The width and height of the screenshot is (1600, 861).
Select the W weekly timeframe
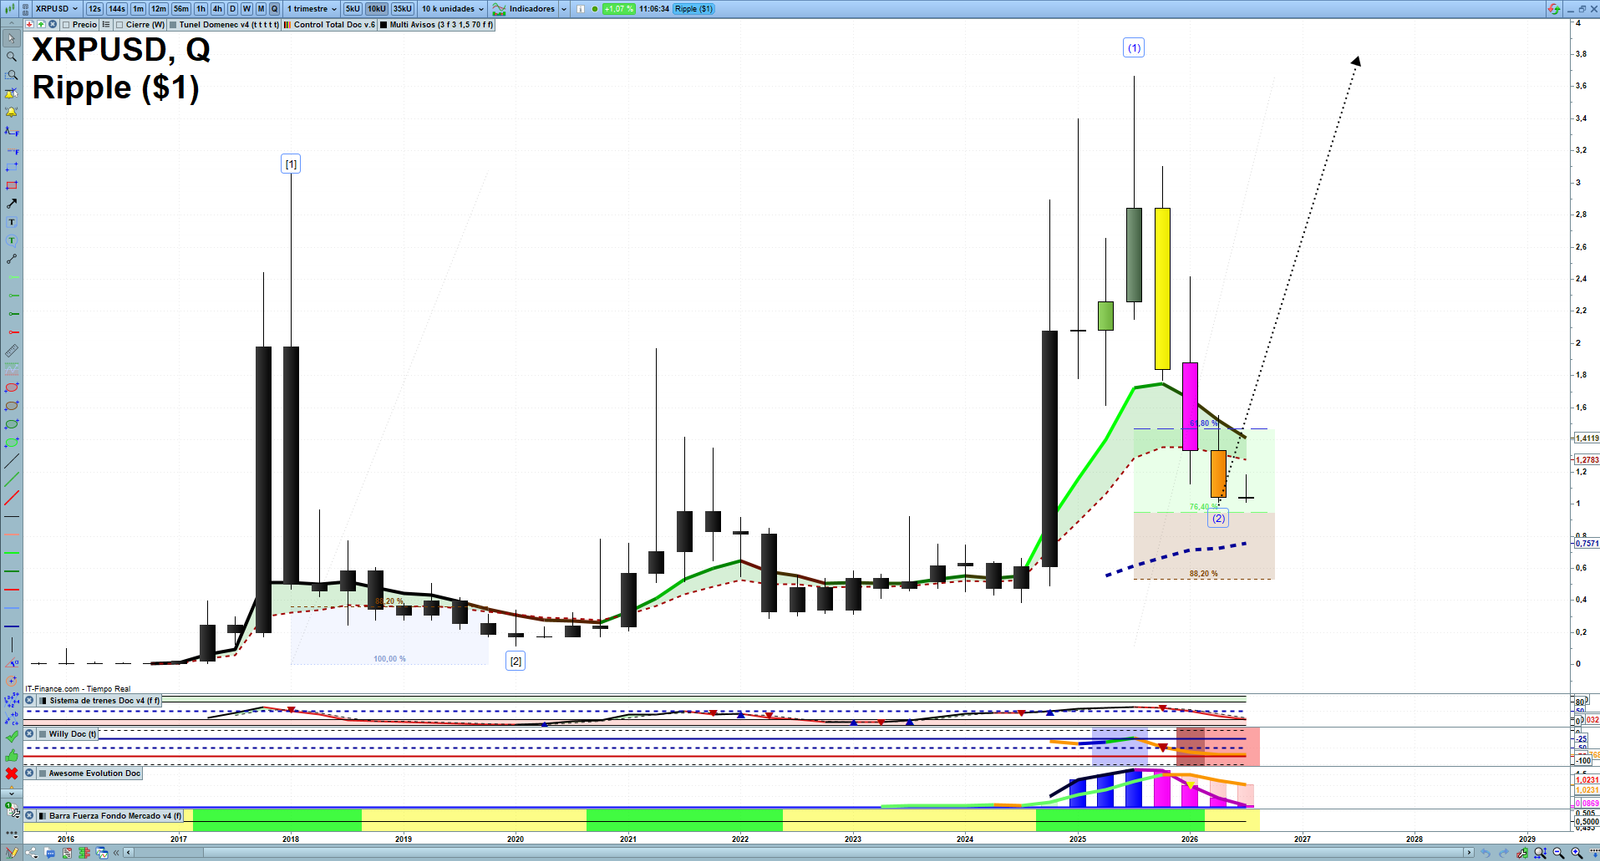click(x=246, y=9)
